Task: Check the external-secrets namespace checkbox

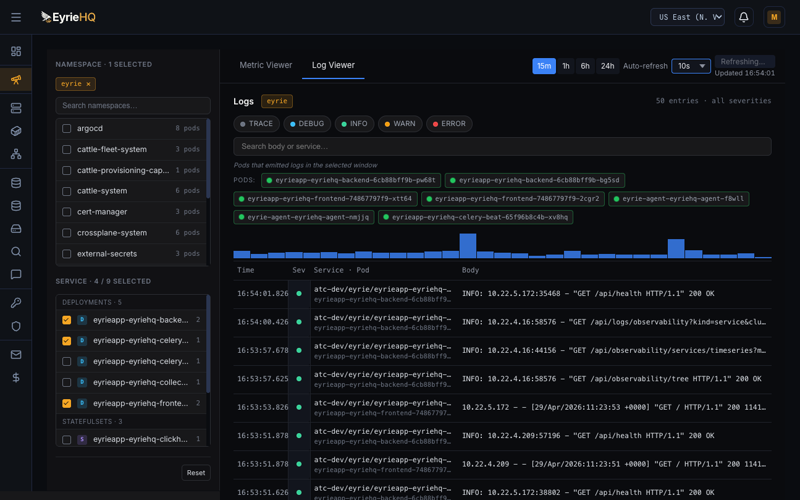Action: (x=66, y=254)
